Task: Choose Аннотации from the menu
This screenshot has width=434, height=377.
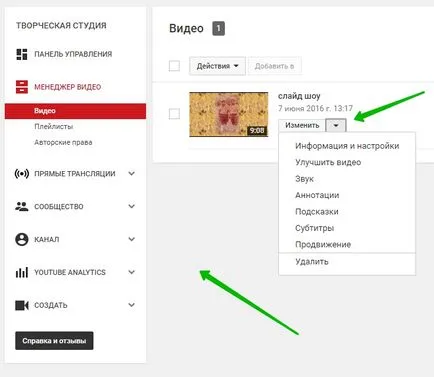Action: pyautogui.click(x=347, y=195)
